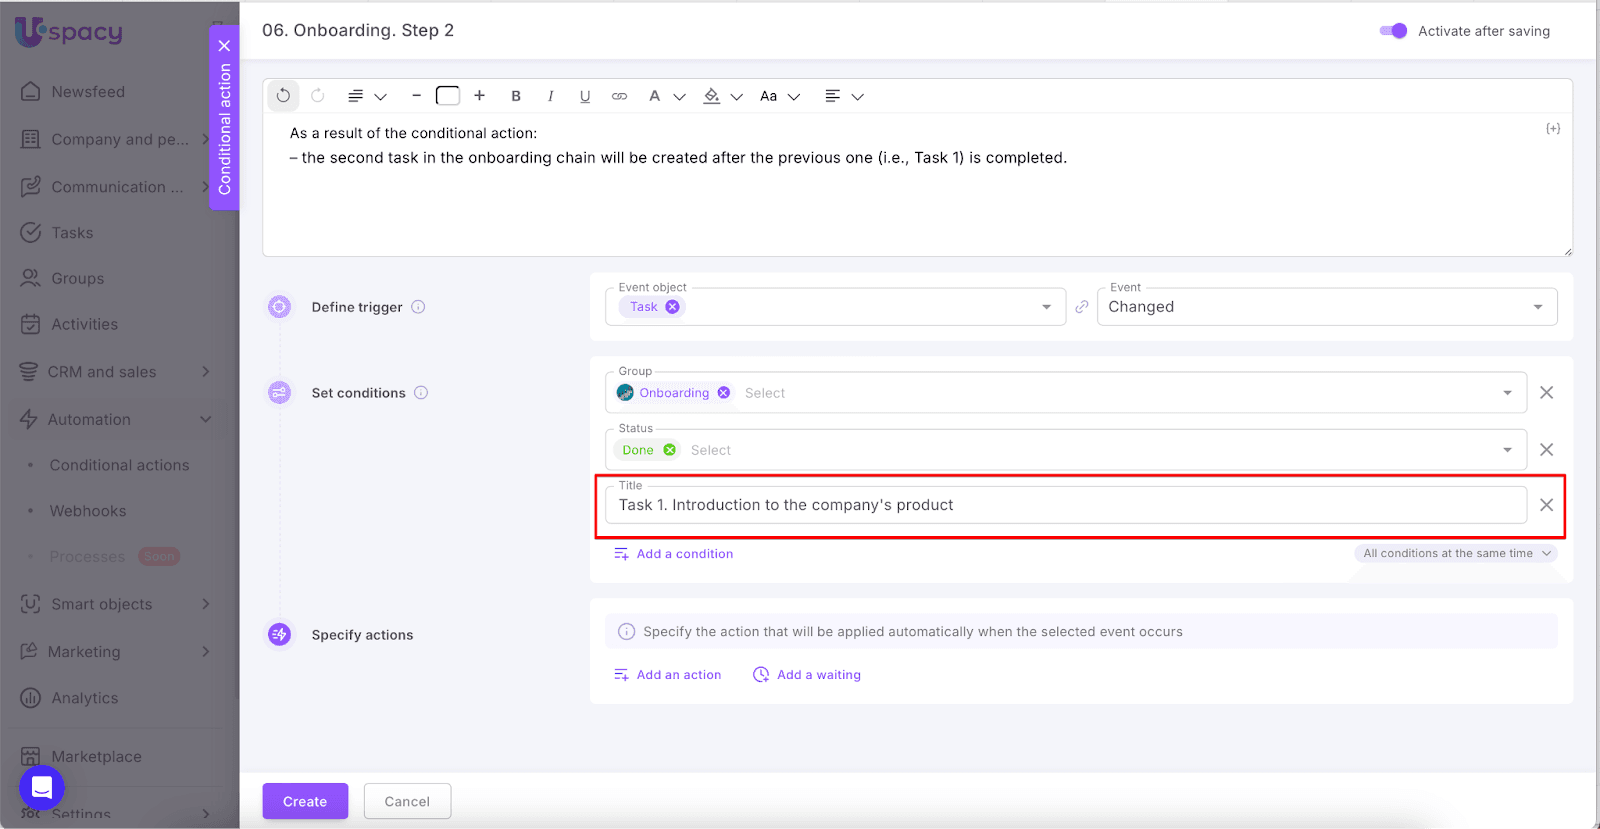
Task: Remove the Title condition row
Action: point(1546,505)
